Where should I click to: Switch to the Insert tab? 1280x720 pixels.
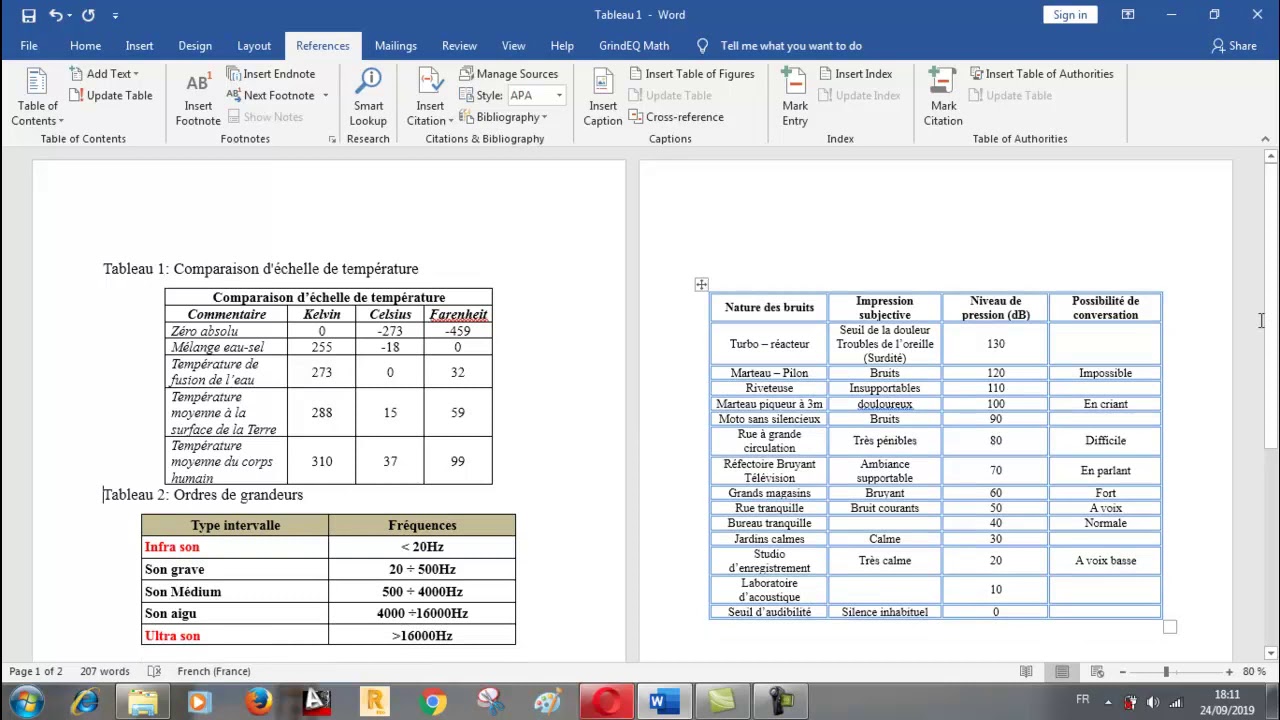point(139,46)
